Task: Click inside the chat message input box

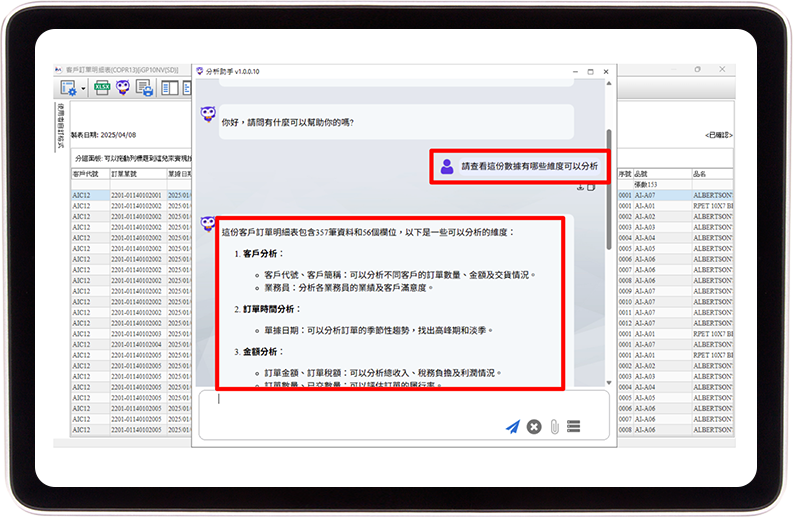Action: (400, 403)
